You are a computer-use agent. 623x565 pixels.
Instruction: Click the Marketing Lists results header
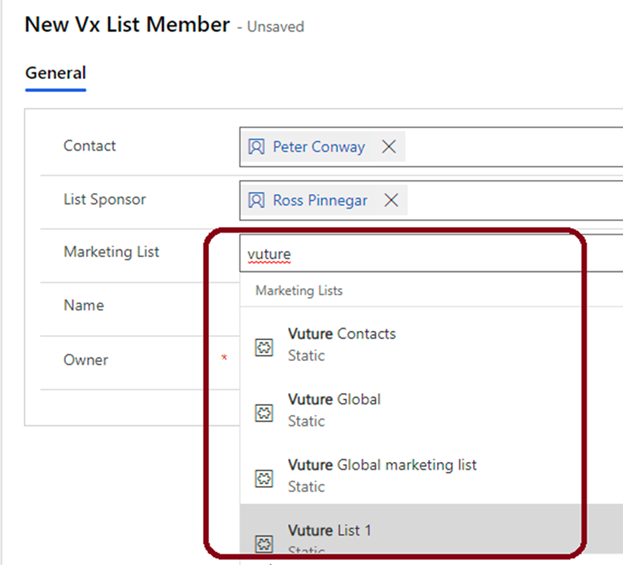[299, 290]
